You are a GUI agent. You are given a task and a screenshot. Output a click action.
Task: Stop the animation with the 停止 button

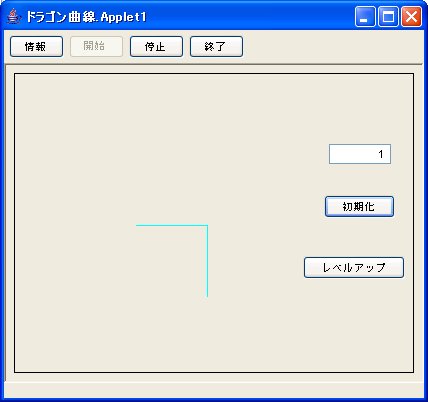[x=156, y=47]
